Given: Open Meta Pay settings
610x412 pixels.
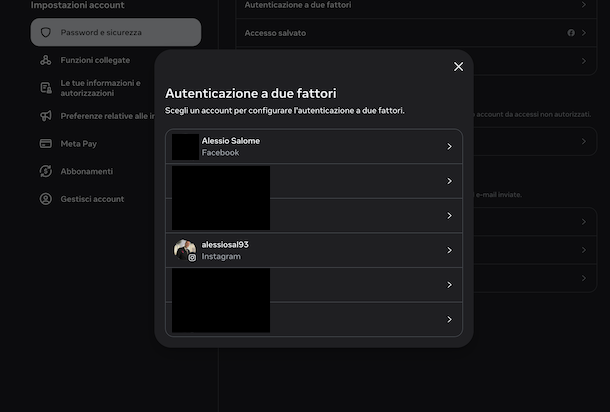Looking at the screenshot, I should pos(79,144).
